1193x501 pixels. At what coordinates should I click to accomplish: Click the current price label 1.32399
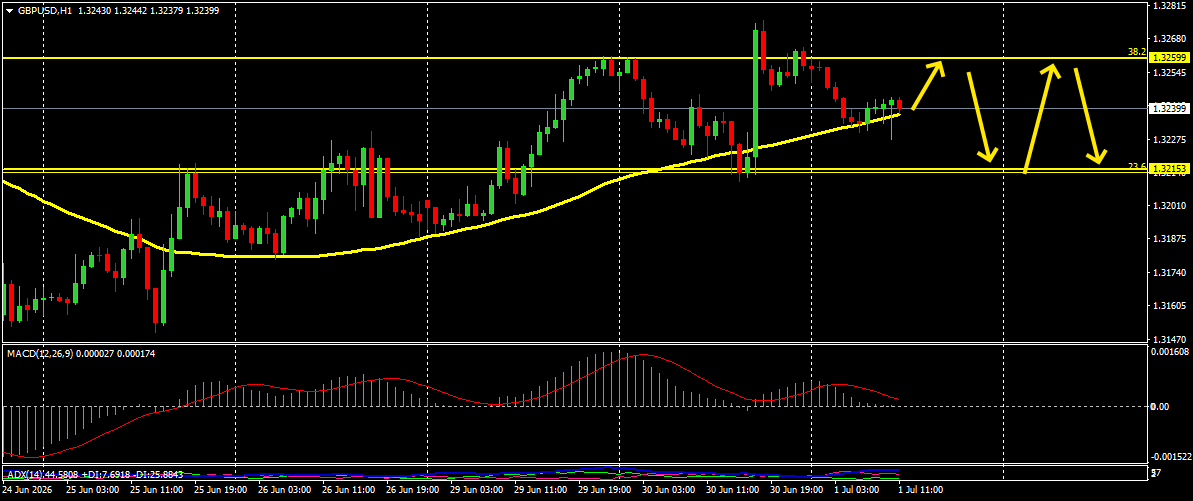(1169, 108)
